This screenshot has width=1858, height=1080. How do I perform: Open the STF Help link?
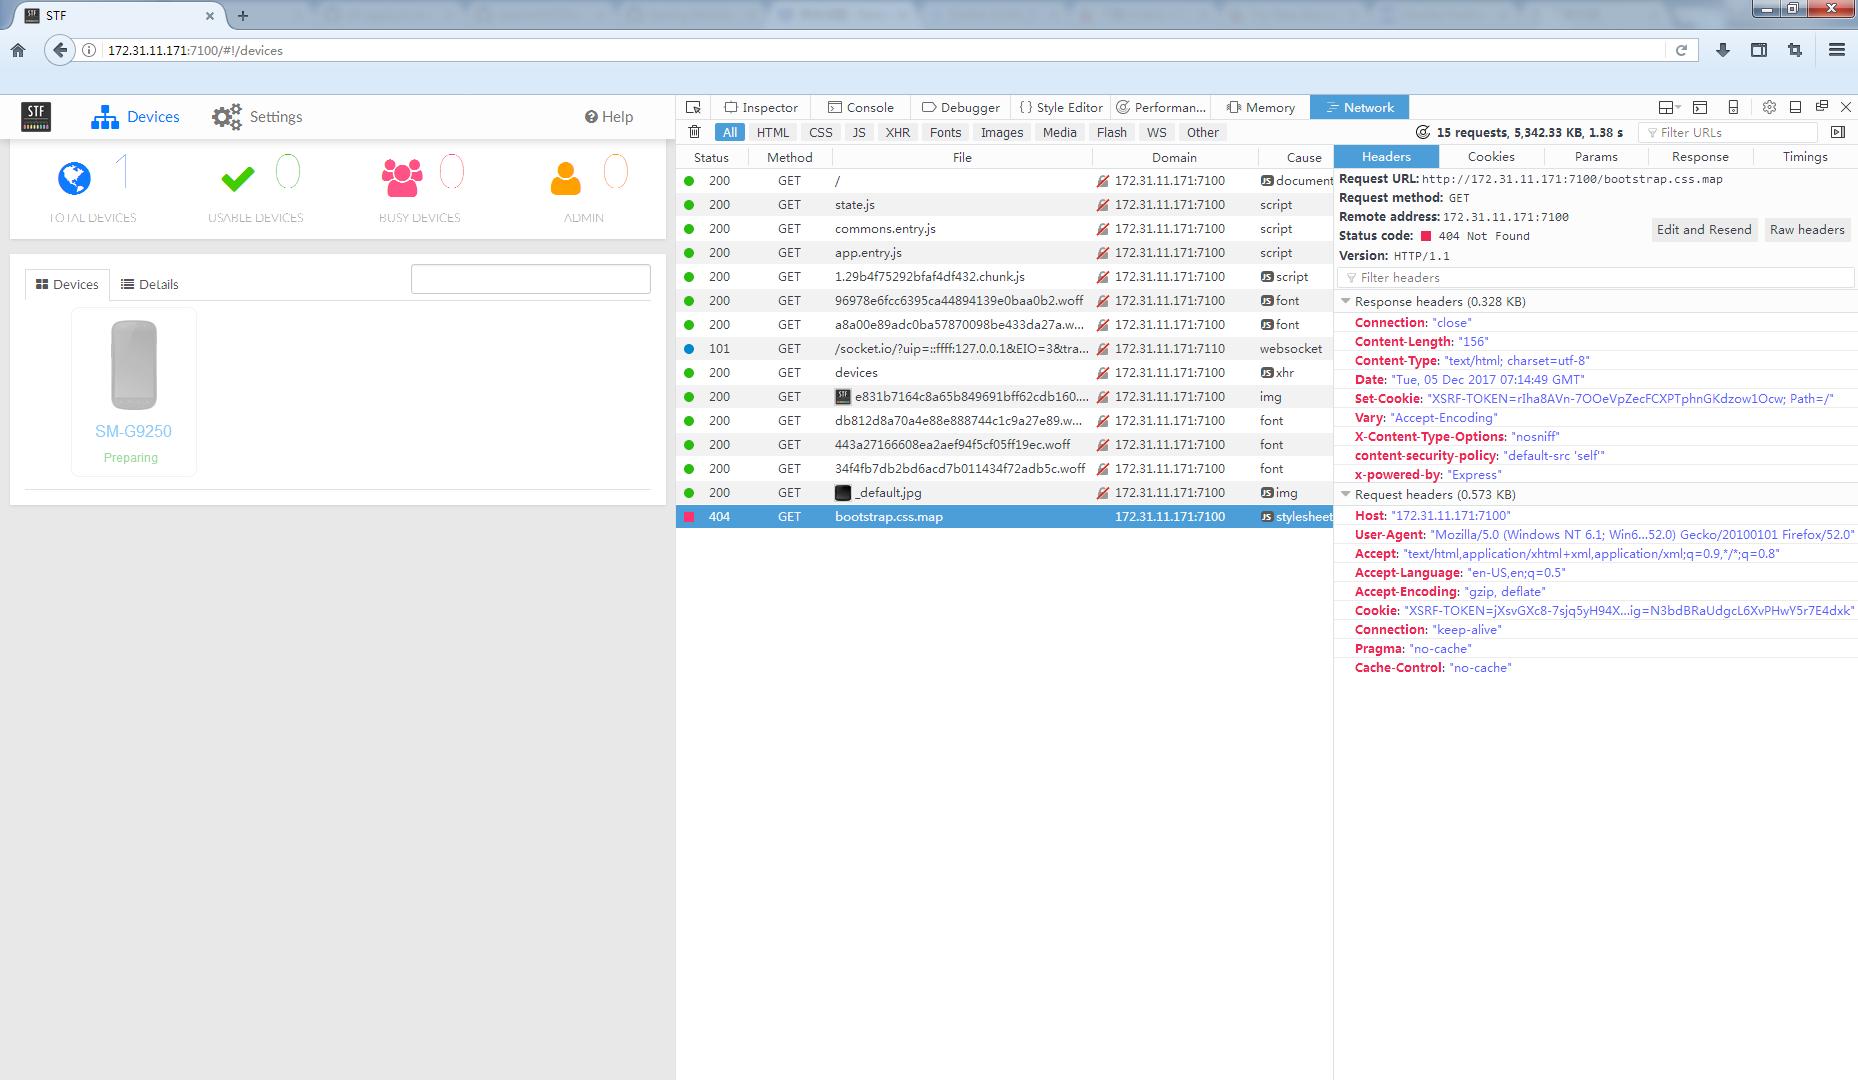tap(609, 117)
